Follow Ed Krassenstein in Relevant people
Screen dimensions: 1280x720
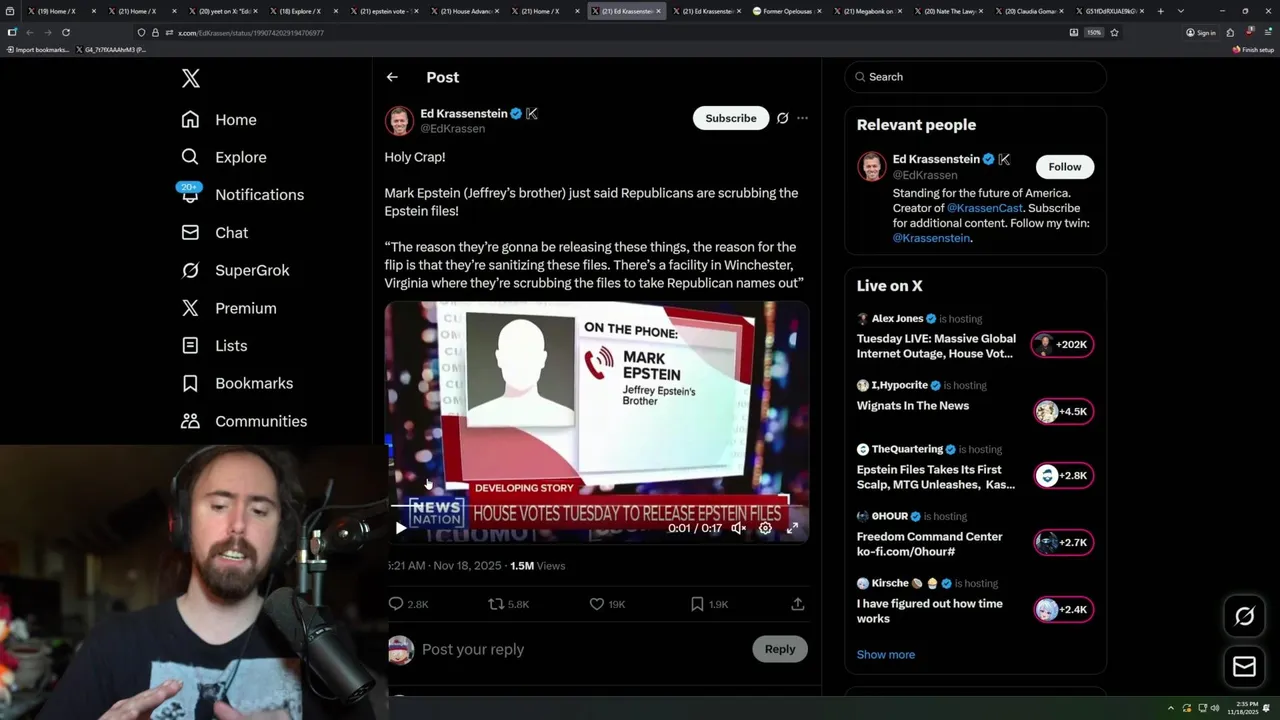(1064, 167)
